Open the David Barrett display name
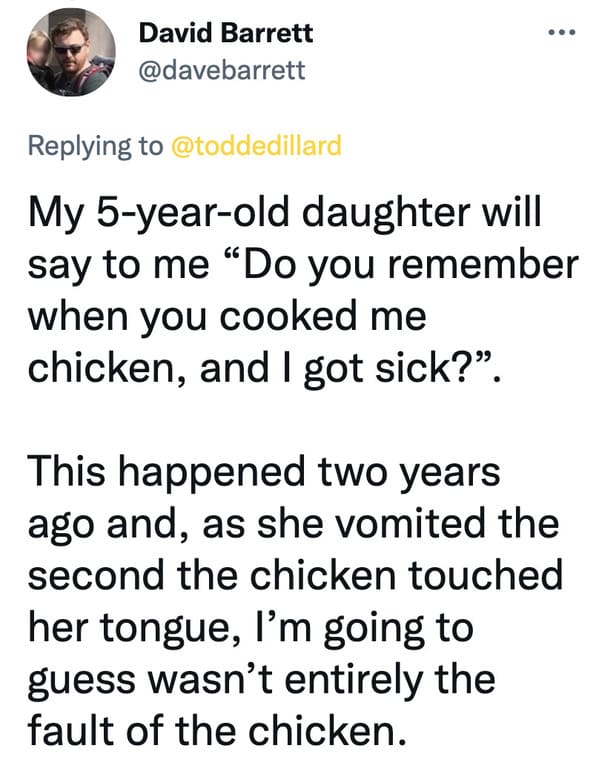This screenshot has width=599, height=774. (x=226, y=34)
